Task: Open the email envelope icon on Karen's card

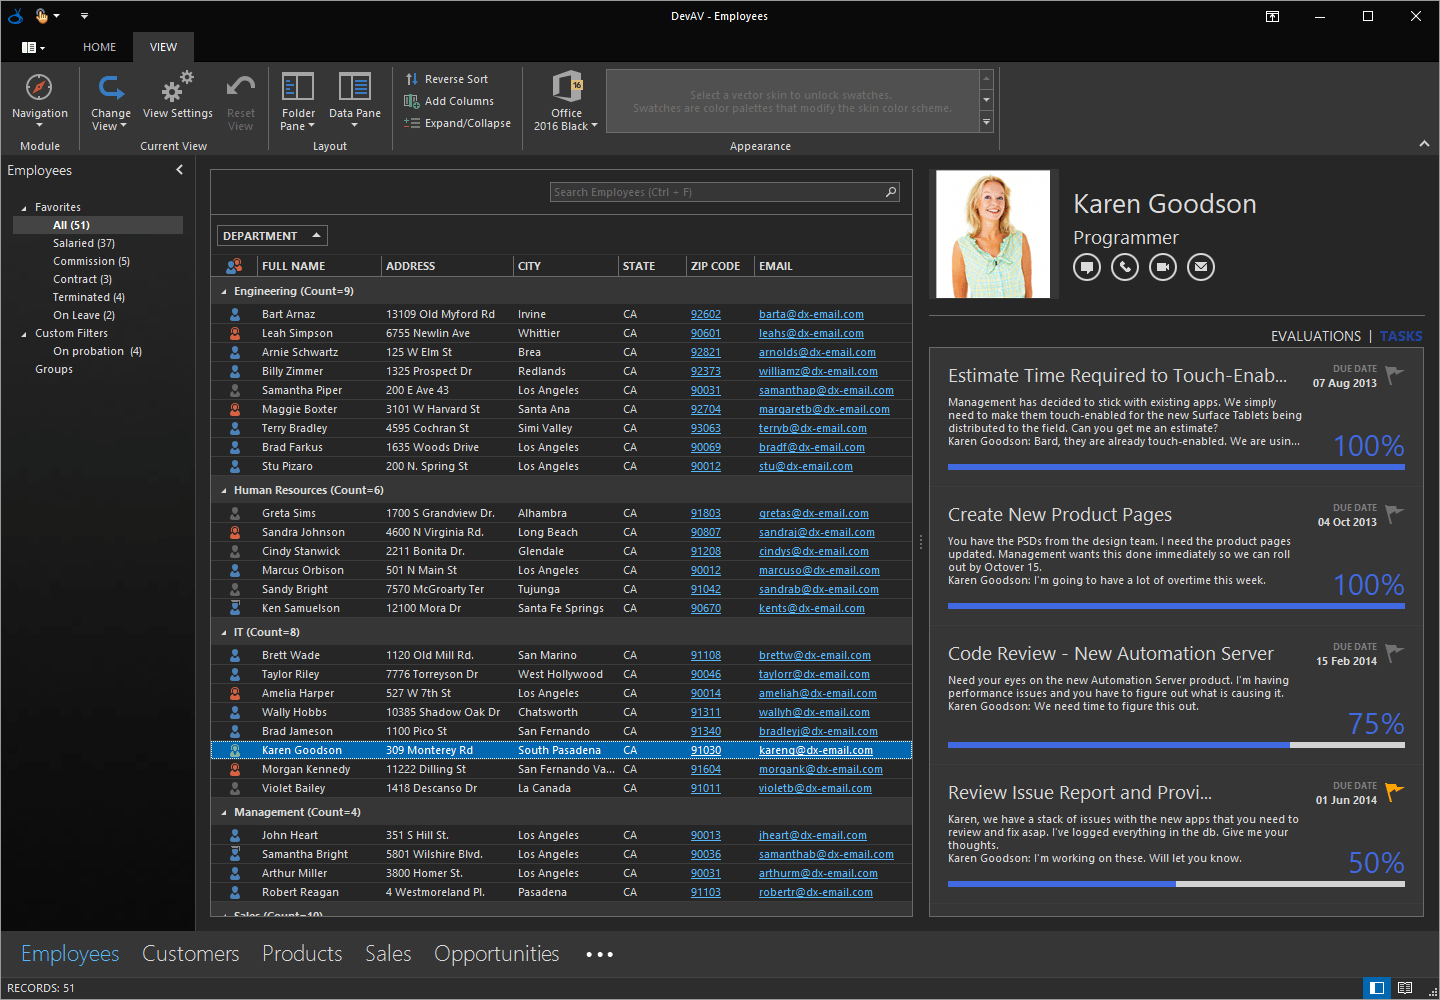Action: pyautogui.click(x=1200, y=267)
